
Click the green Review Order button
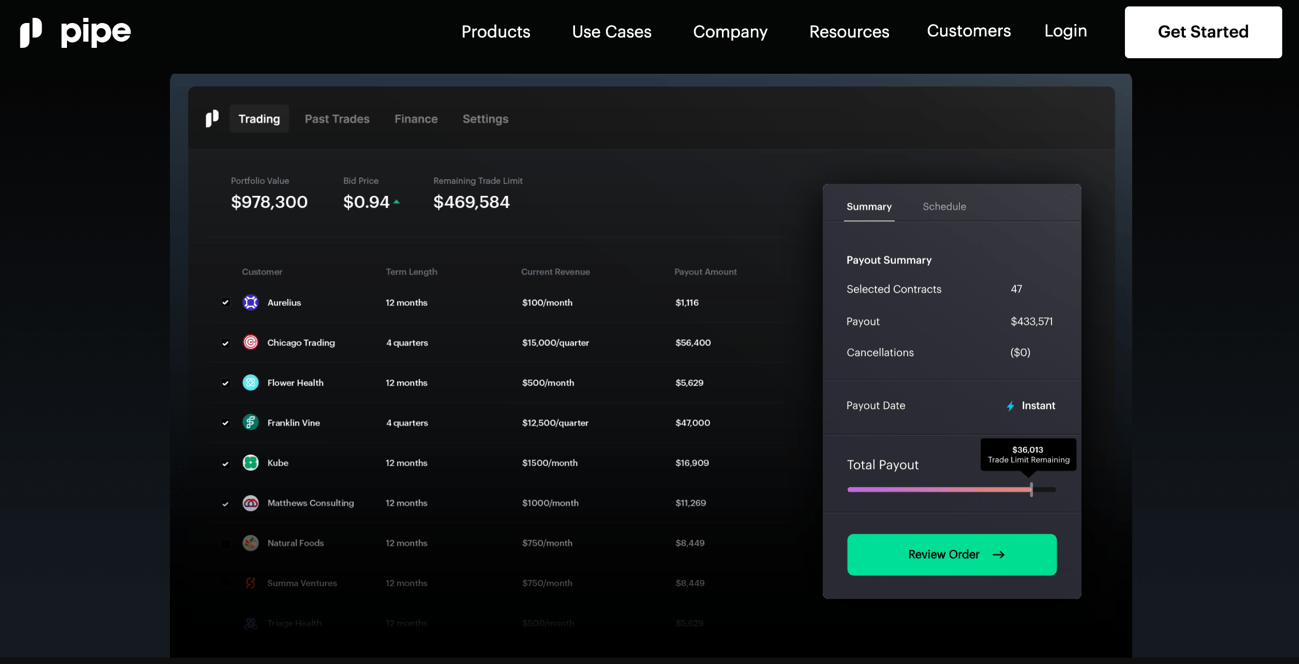(x=951, y=554)
